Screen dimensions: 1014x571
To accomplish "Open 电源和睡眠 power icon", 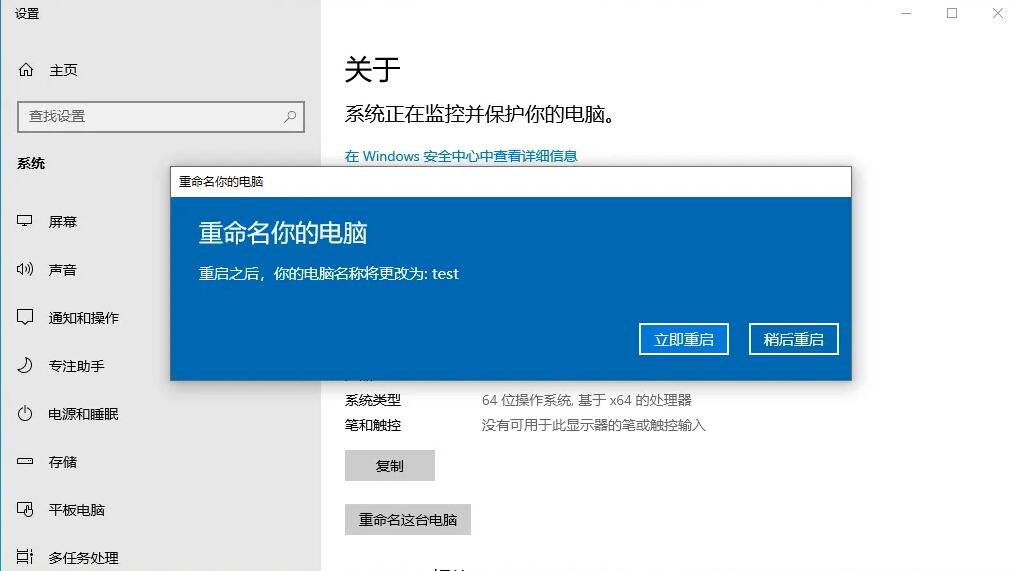I will click(x=26, y=414).
